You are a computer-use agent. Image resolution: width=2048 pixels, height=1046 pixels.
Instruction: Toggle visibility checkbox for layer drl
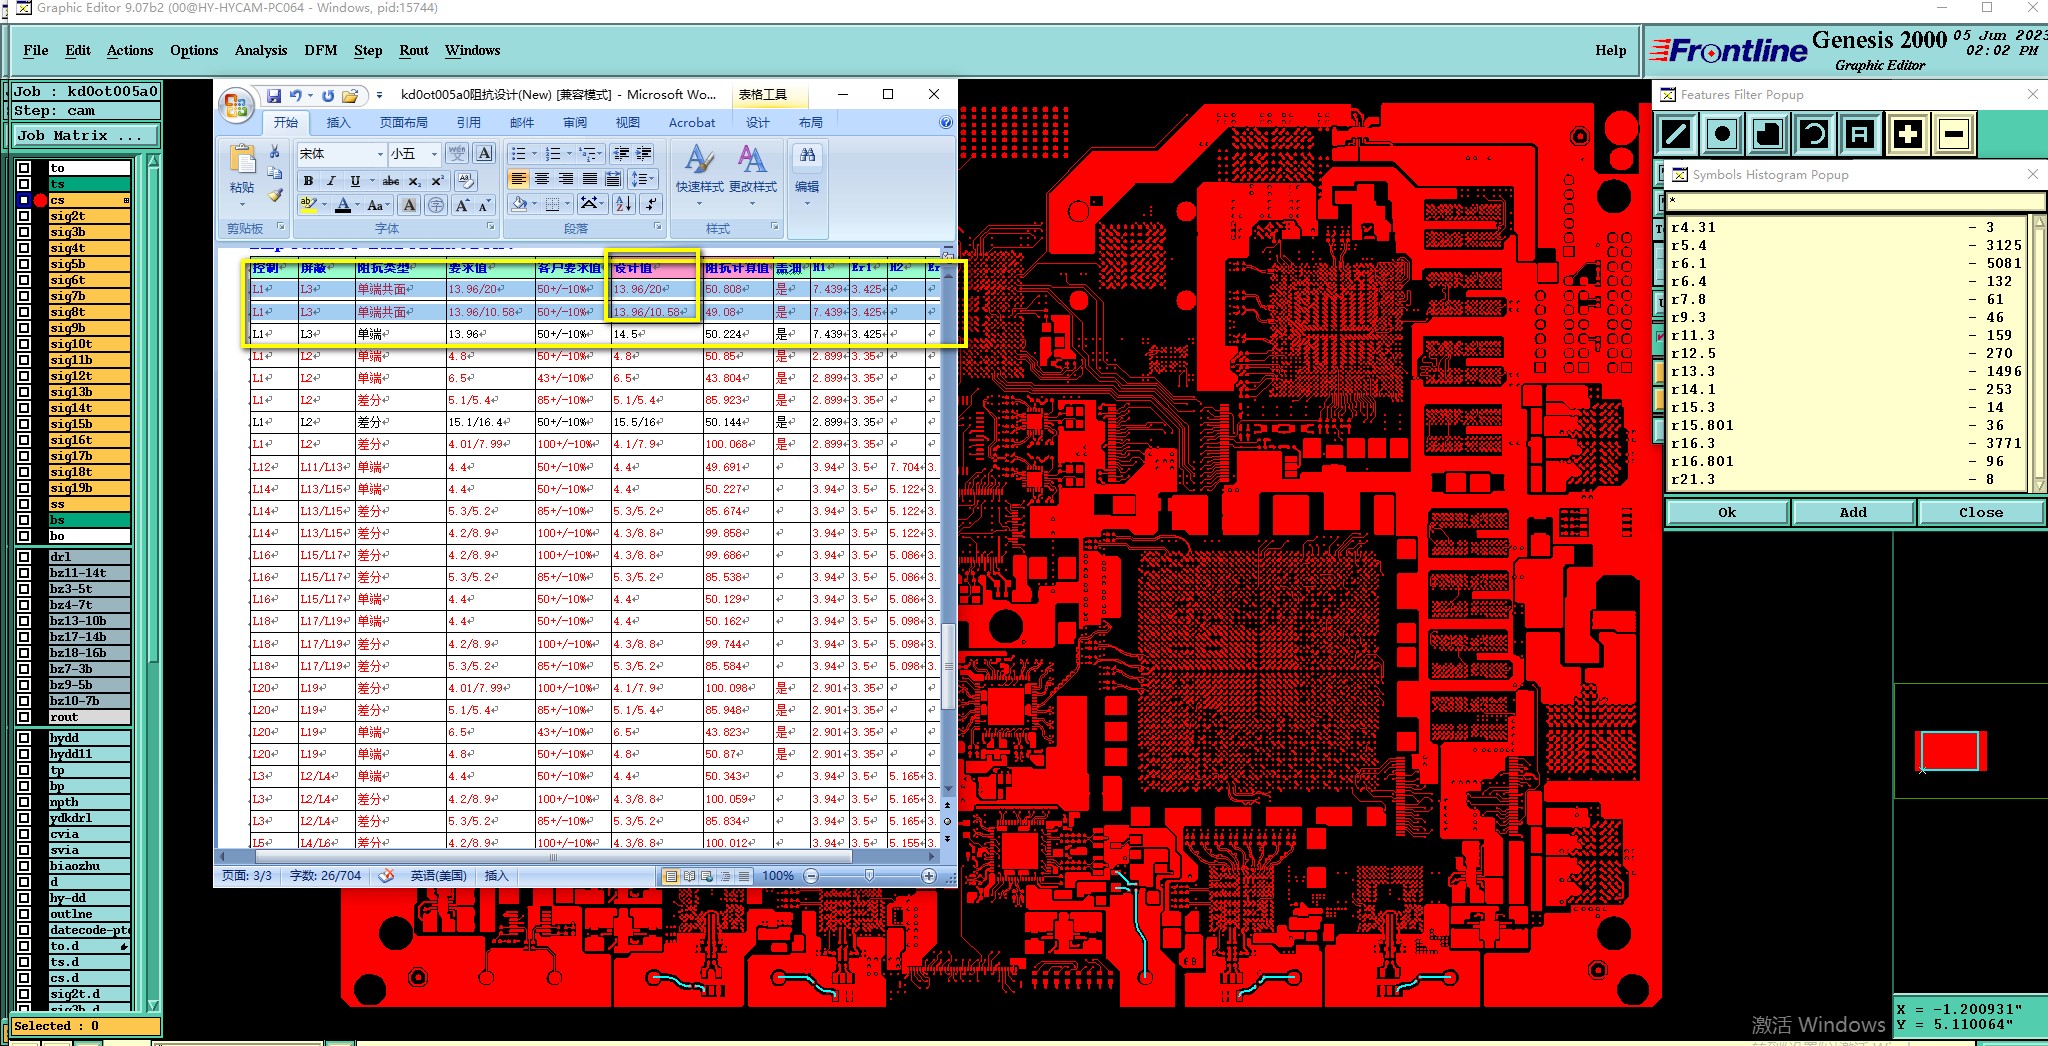[24, 557]
